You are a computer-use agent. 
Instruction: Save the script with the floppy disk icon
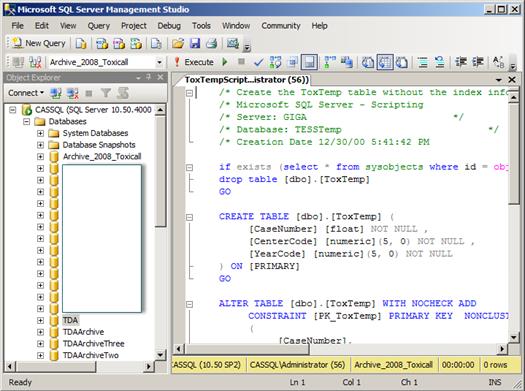195,44
